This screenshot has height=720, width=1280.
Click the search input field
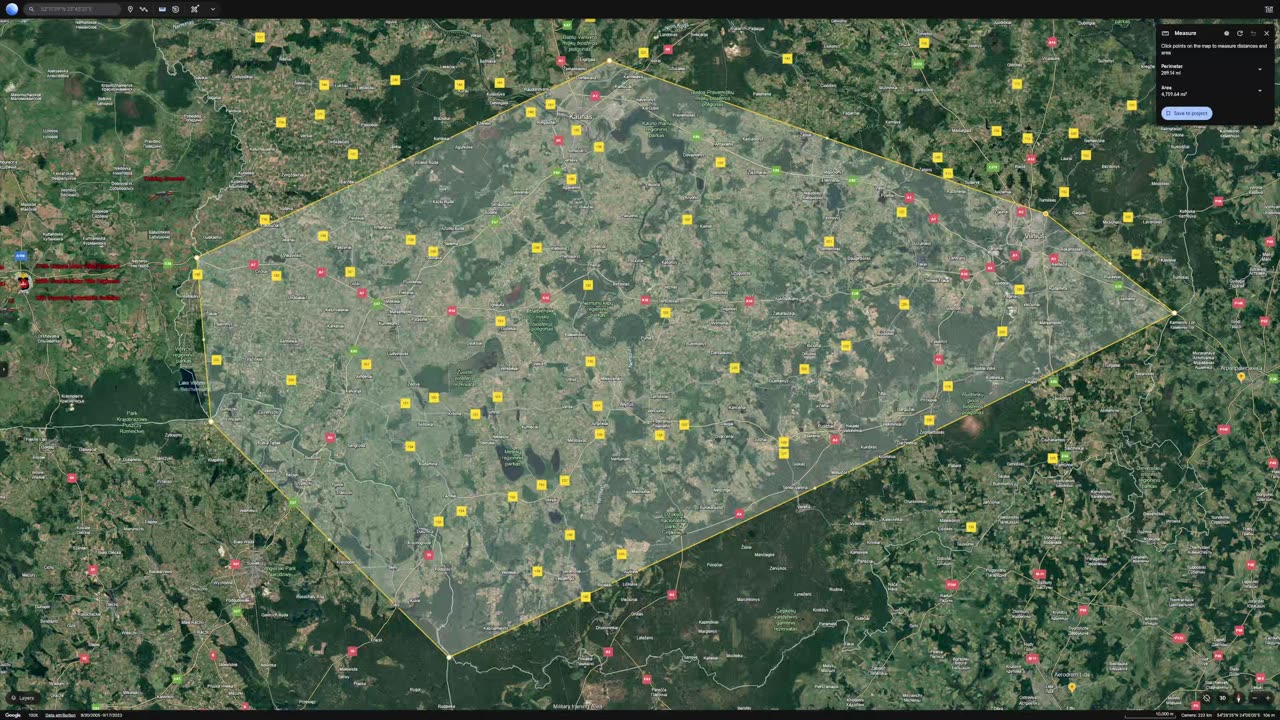pos(73,9)
